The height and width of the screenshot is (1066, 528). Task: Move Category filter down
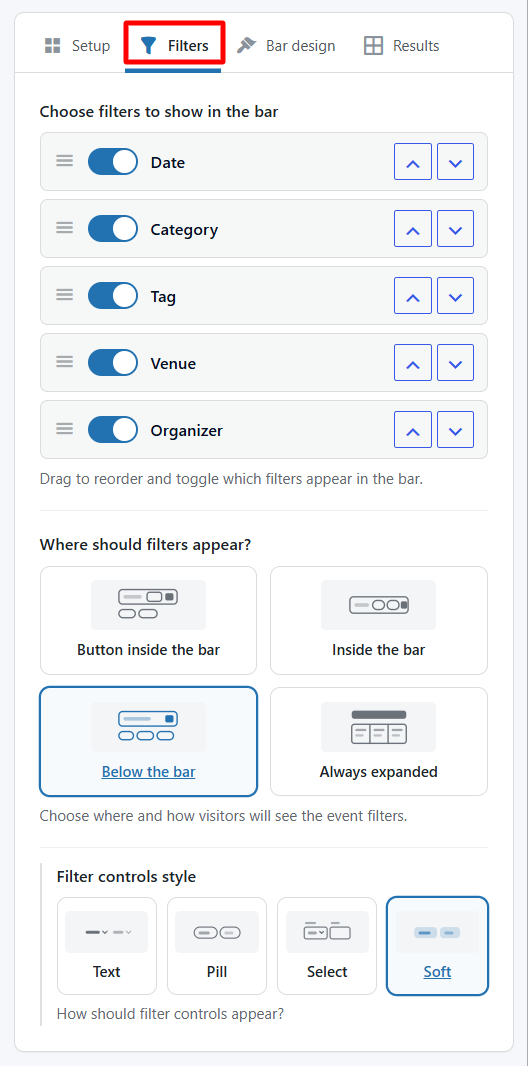click(455, 228)
